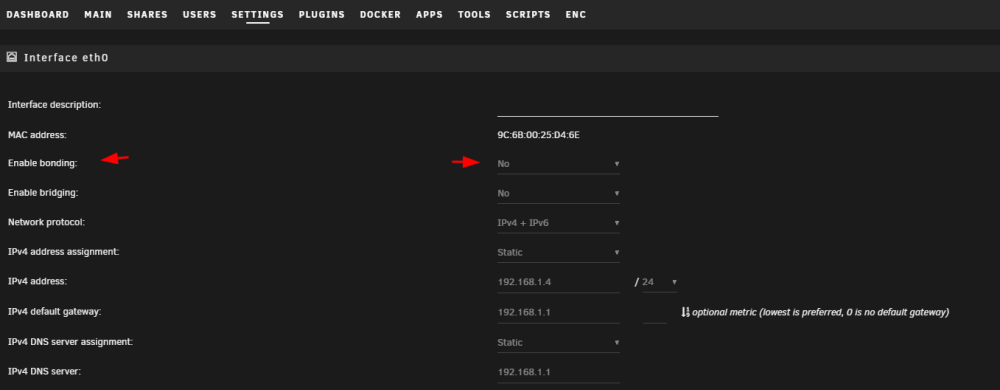1000x390 pixels.
Task: Click the IPv4 DNS server assignment label
Action: [70, 342]
